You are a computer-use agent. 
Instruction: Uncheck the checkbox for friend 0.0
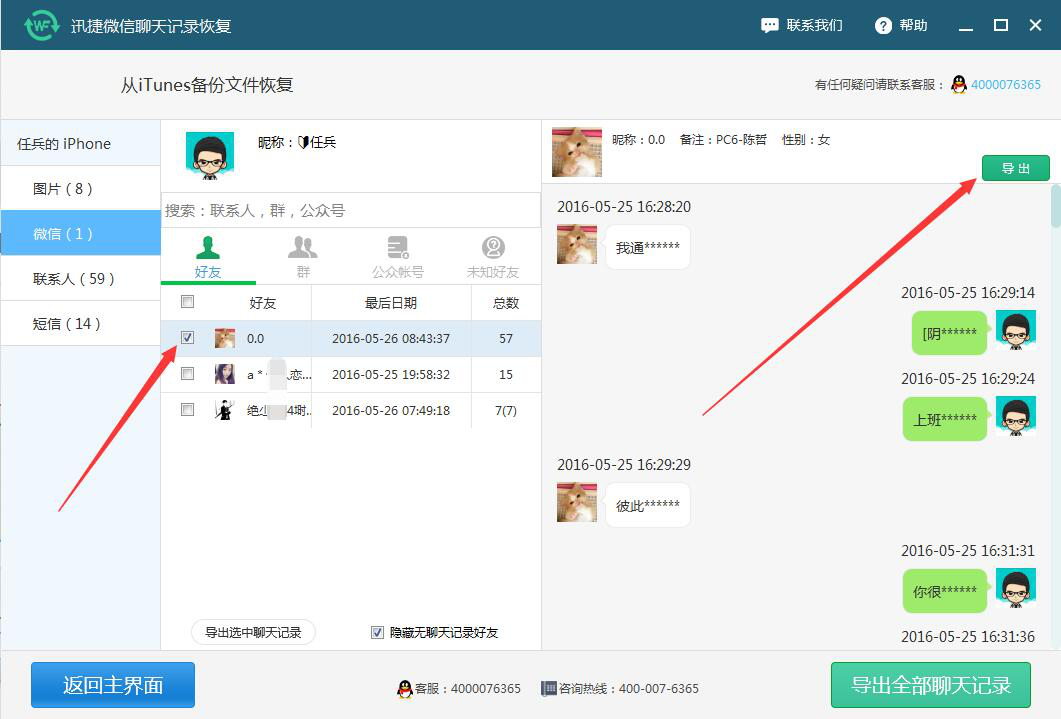point(187,338)
